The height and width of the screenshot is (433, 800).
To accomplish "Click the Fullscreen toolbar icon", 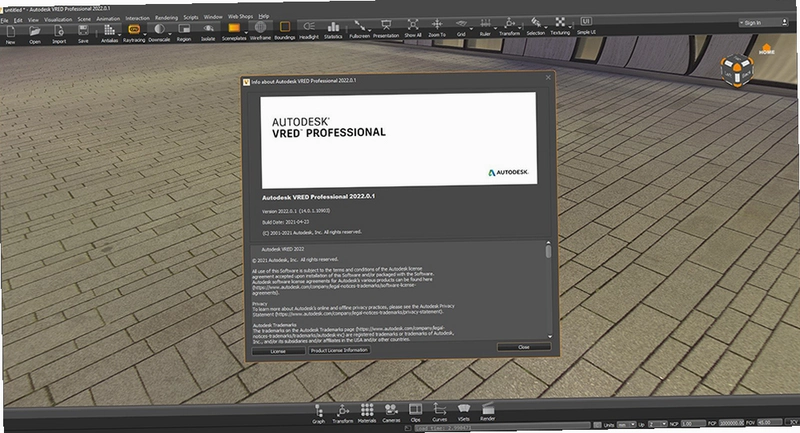I will (359, 27).
